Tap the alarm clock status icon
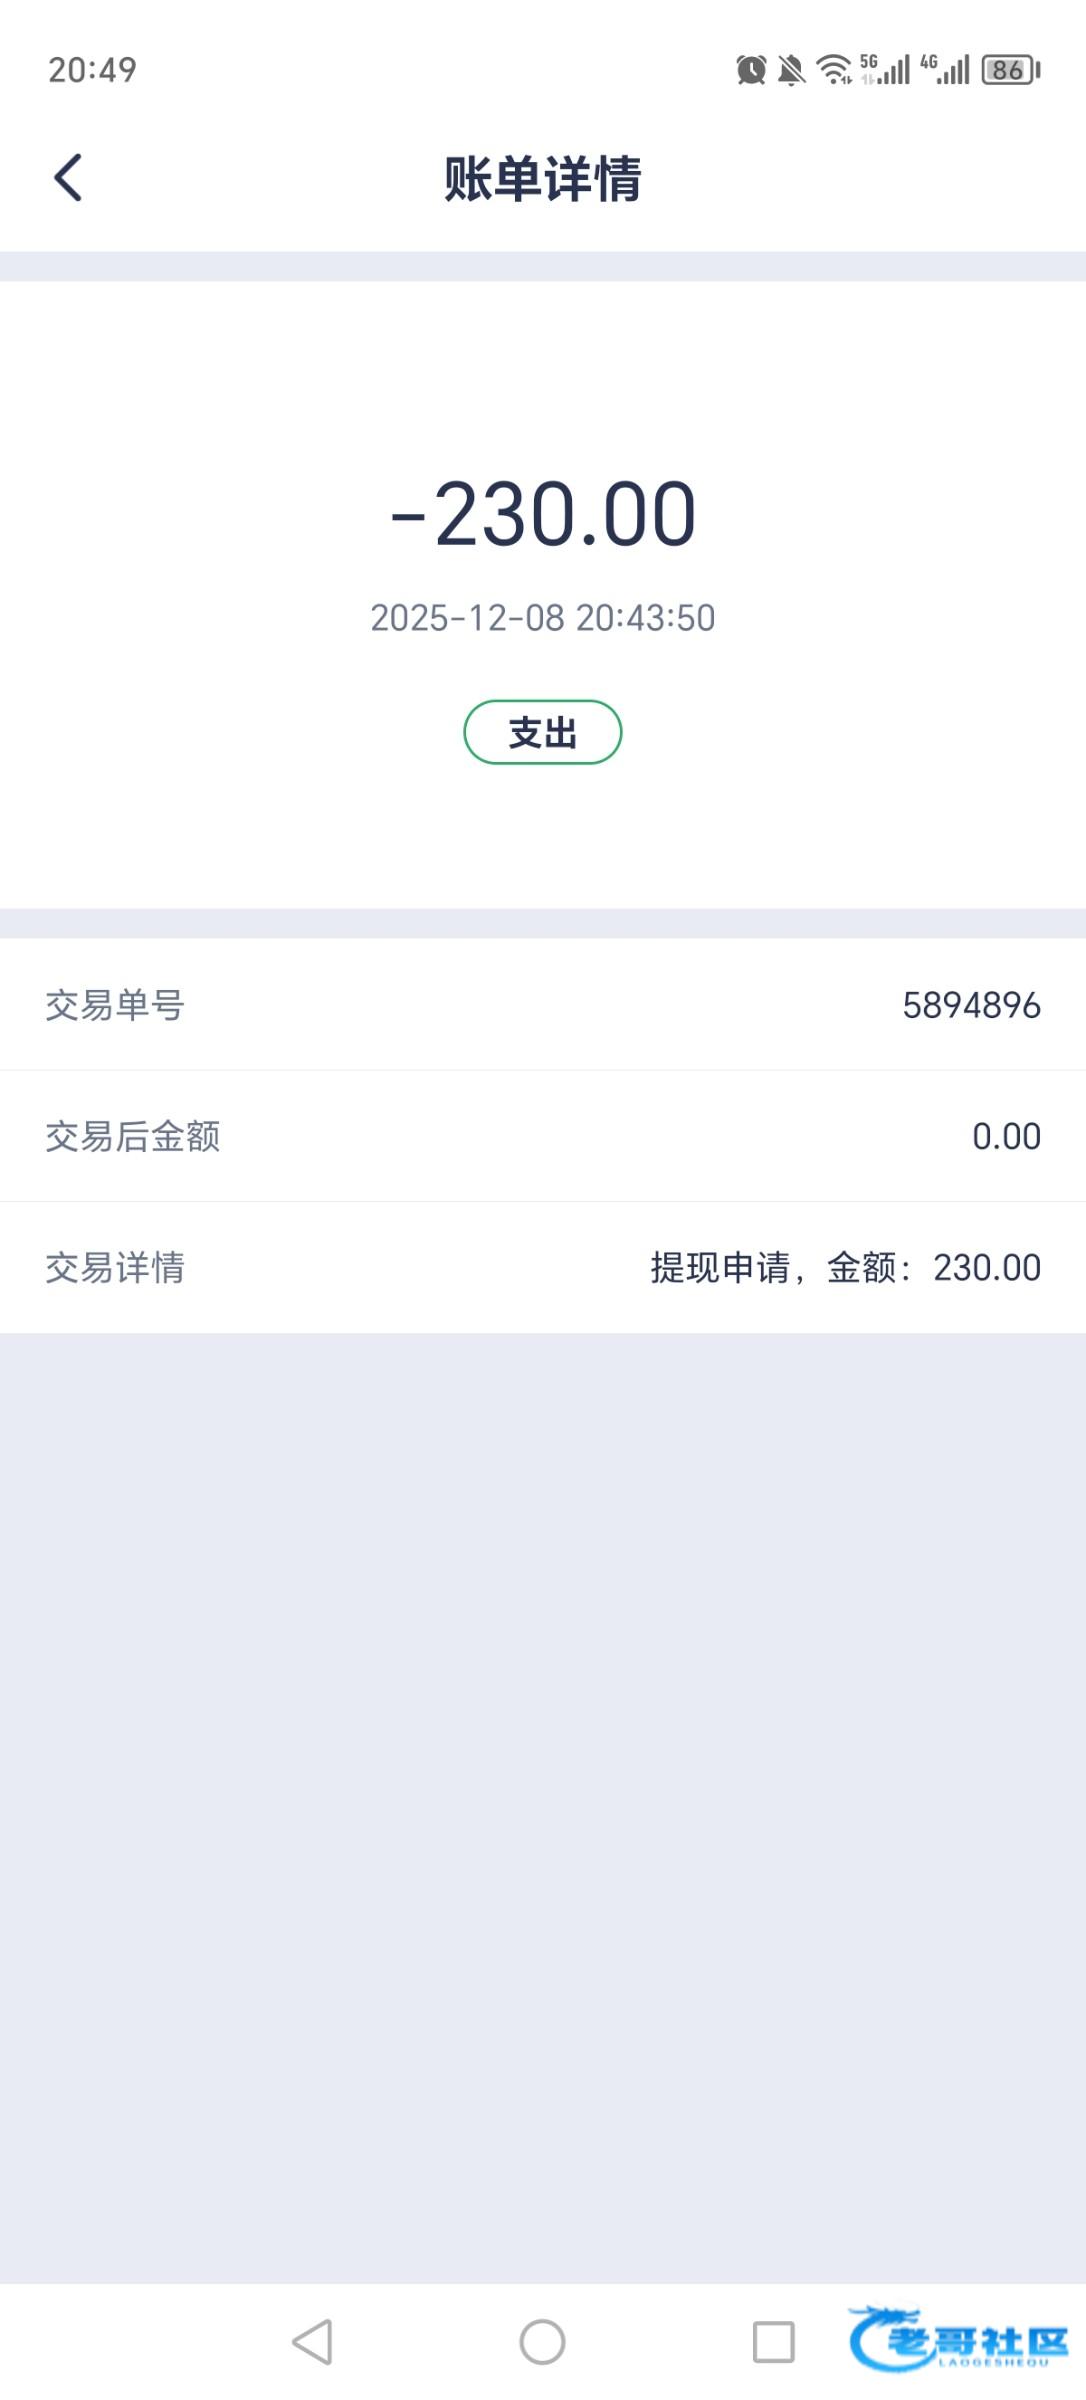1086x2400 pixels. 751,70
